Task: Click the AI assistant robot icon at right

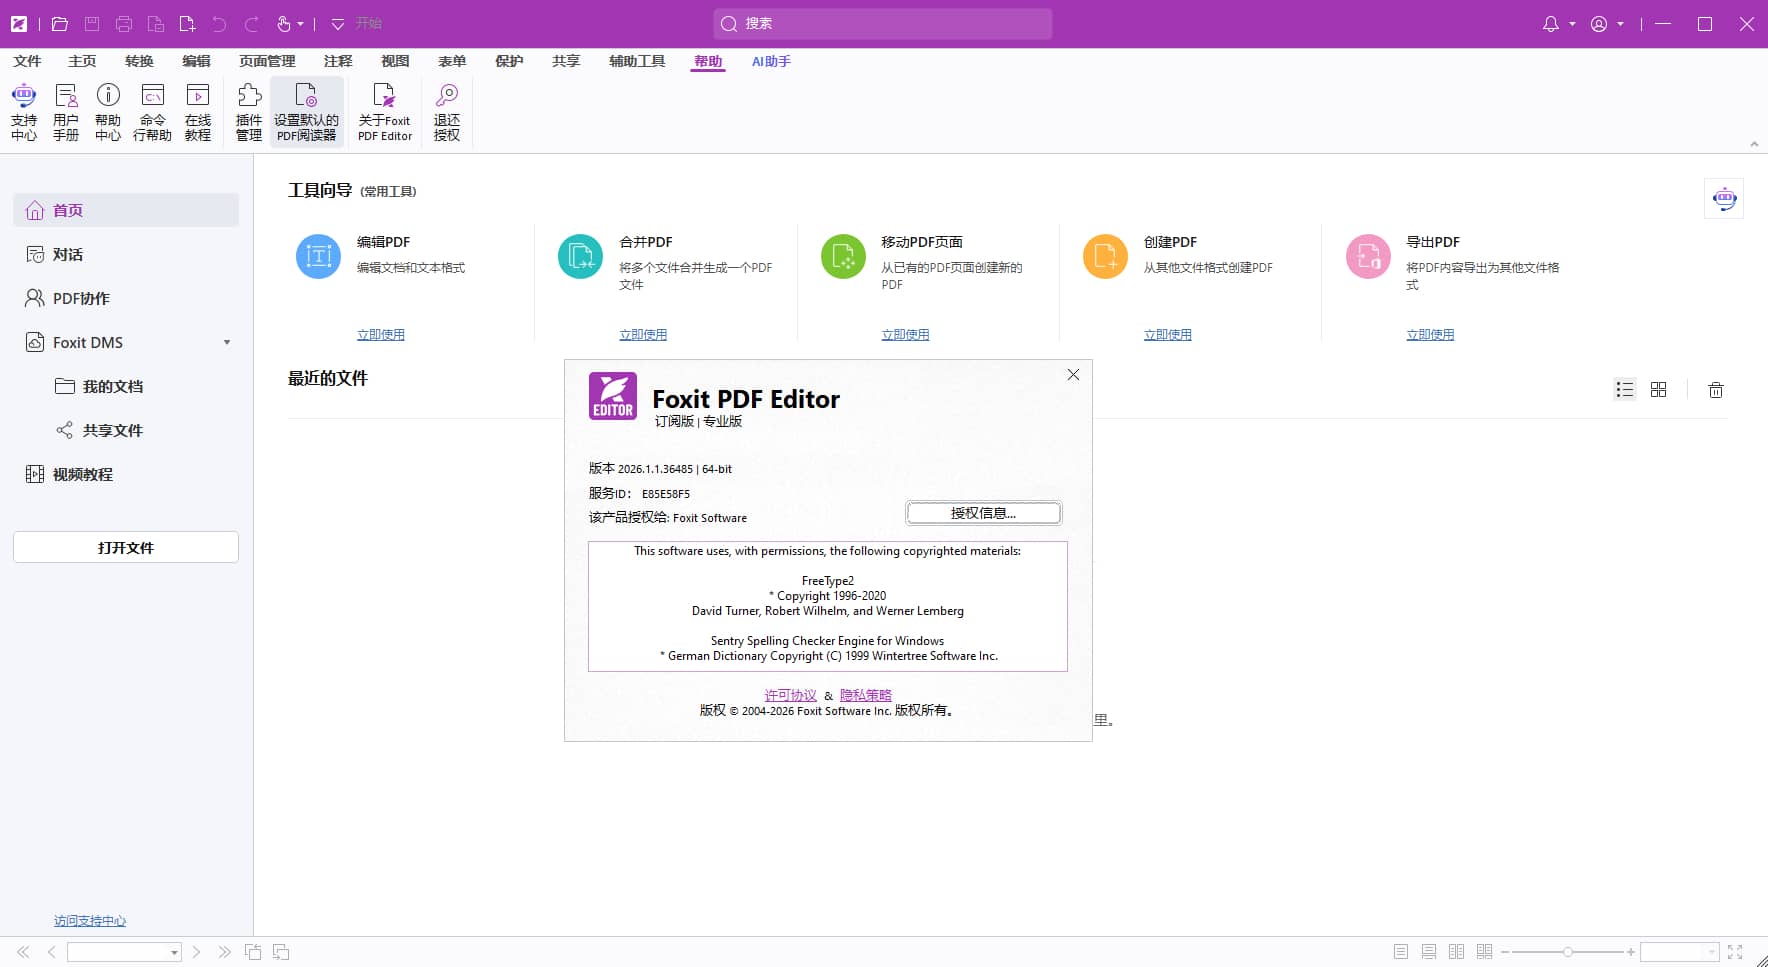Action: pos(1725,198)
